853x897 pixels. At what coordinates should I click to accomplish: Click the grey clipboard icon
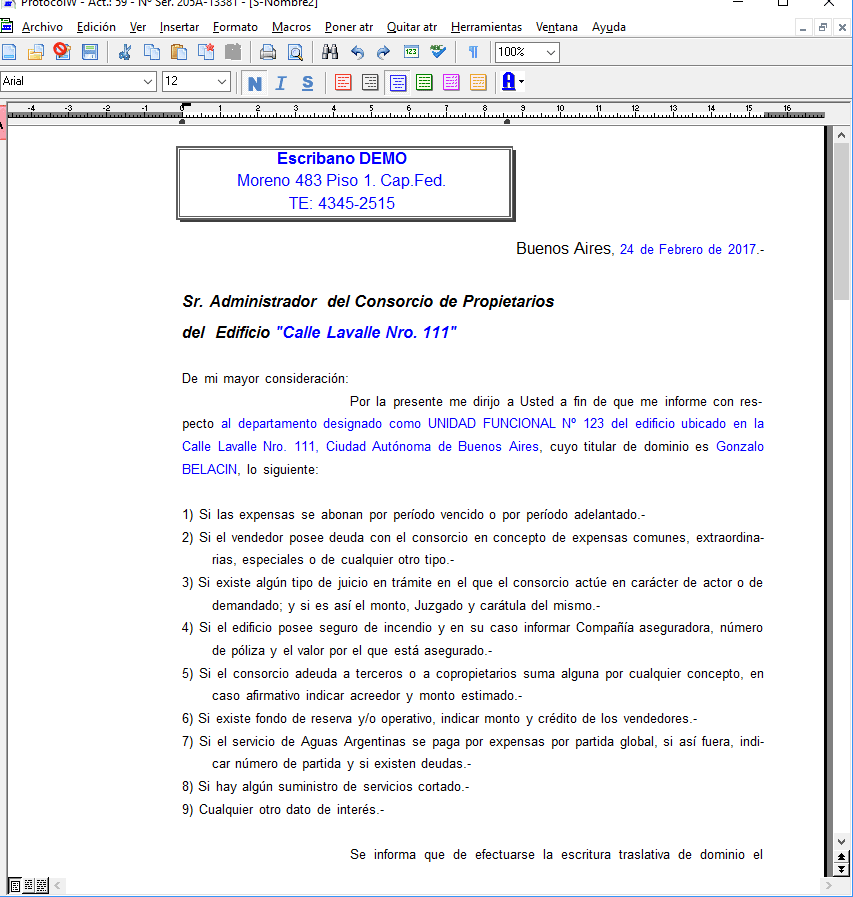tap(233, 52)
